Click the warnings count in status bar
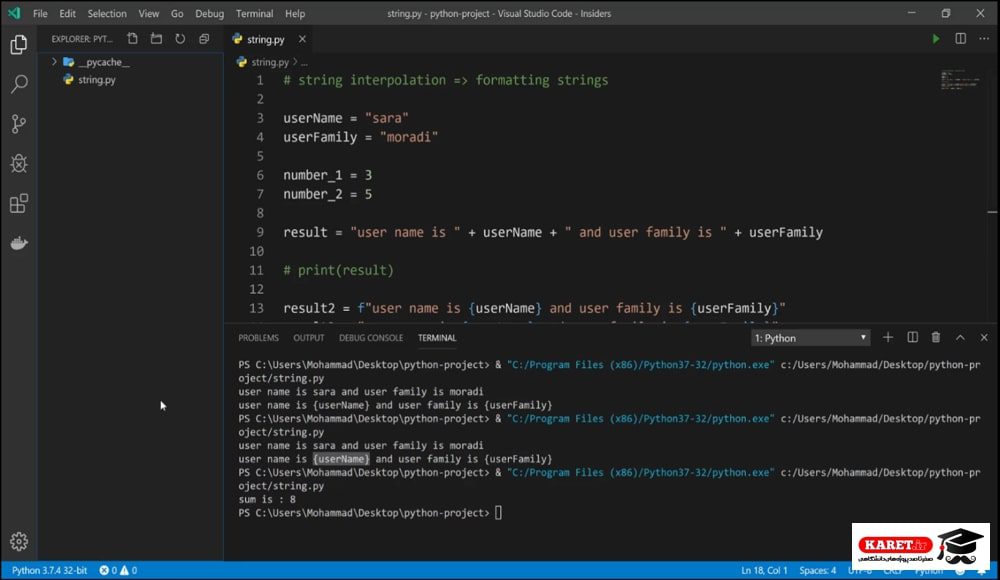Image resolution: width=1000 pixels, height=580 pixels. click(129, 570)
